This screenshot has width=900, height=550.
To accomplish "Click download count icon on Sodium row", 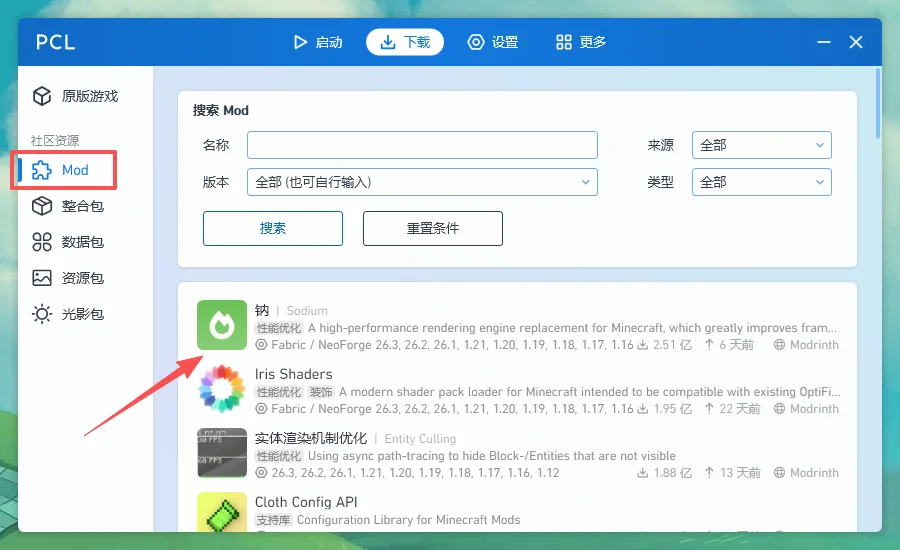I will pos(643,344).
